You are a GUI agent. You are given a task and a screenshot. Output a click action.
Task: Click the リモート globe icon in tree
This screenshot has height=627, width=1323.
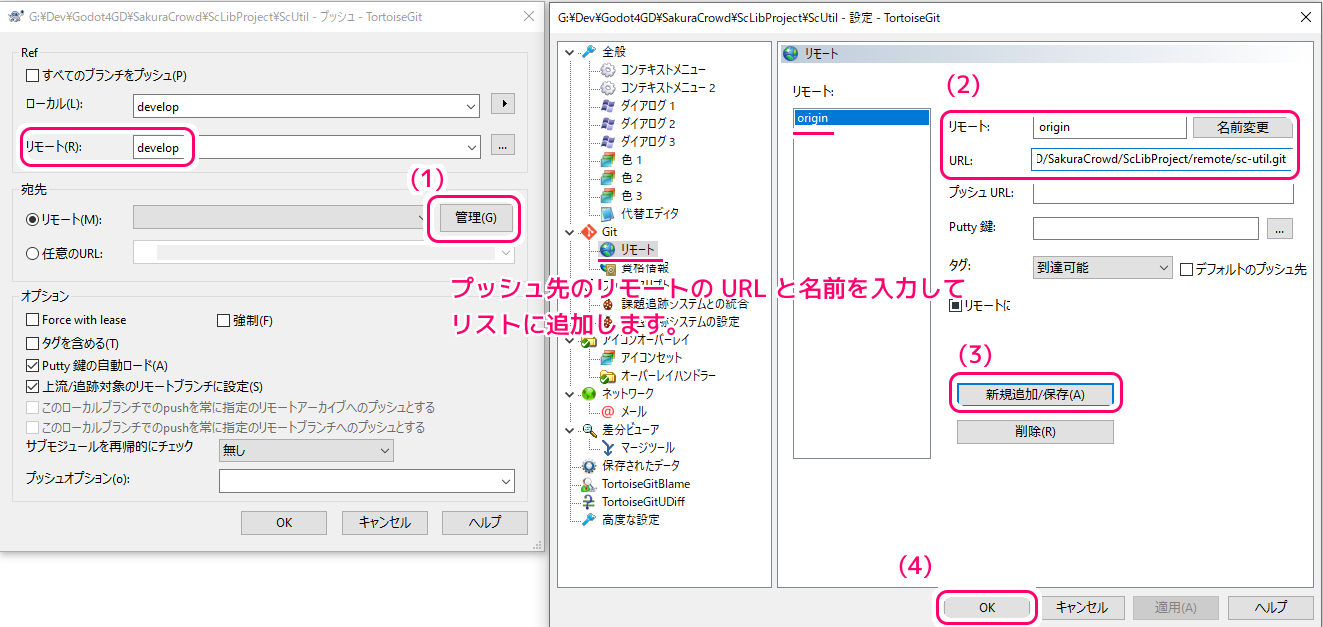[608, 250]
